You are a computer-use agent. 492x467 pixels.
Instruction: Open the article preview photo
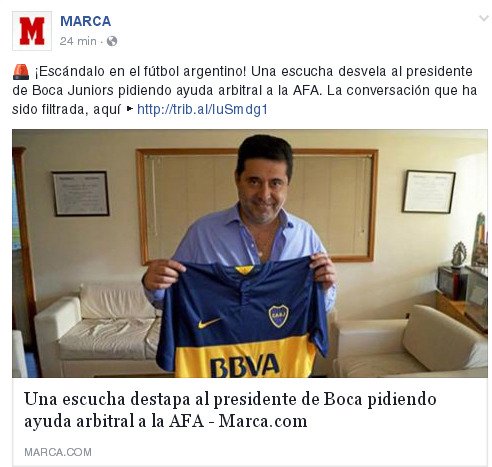250,253
